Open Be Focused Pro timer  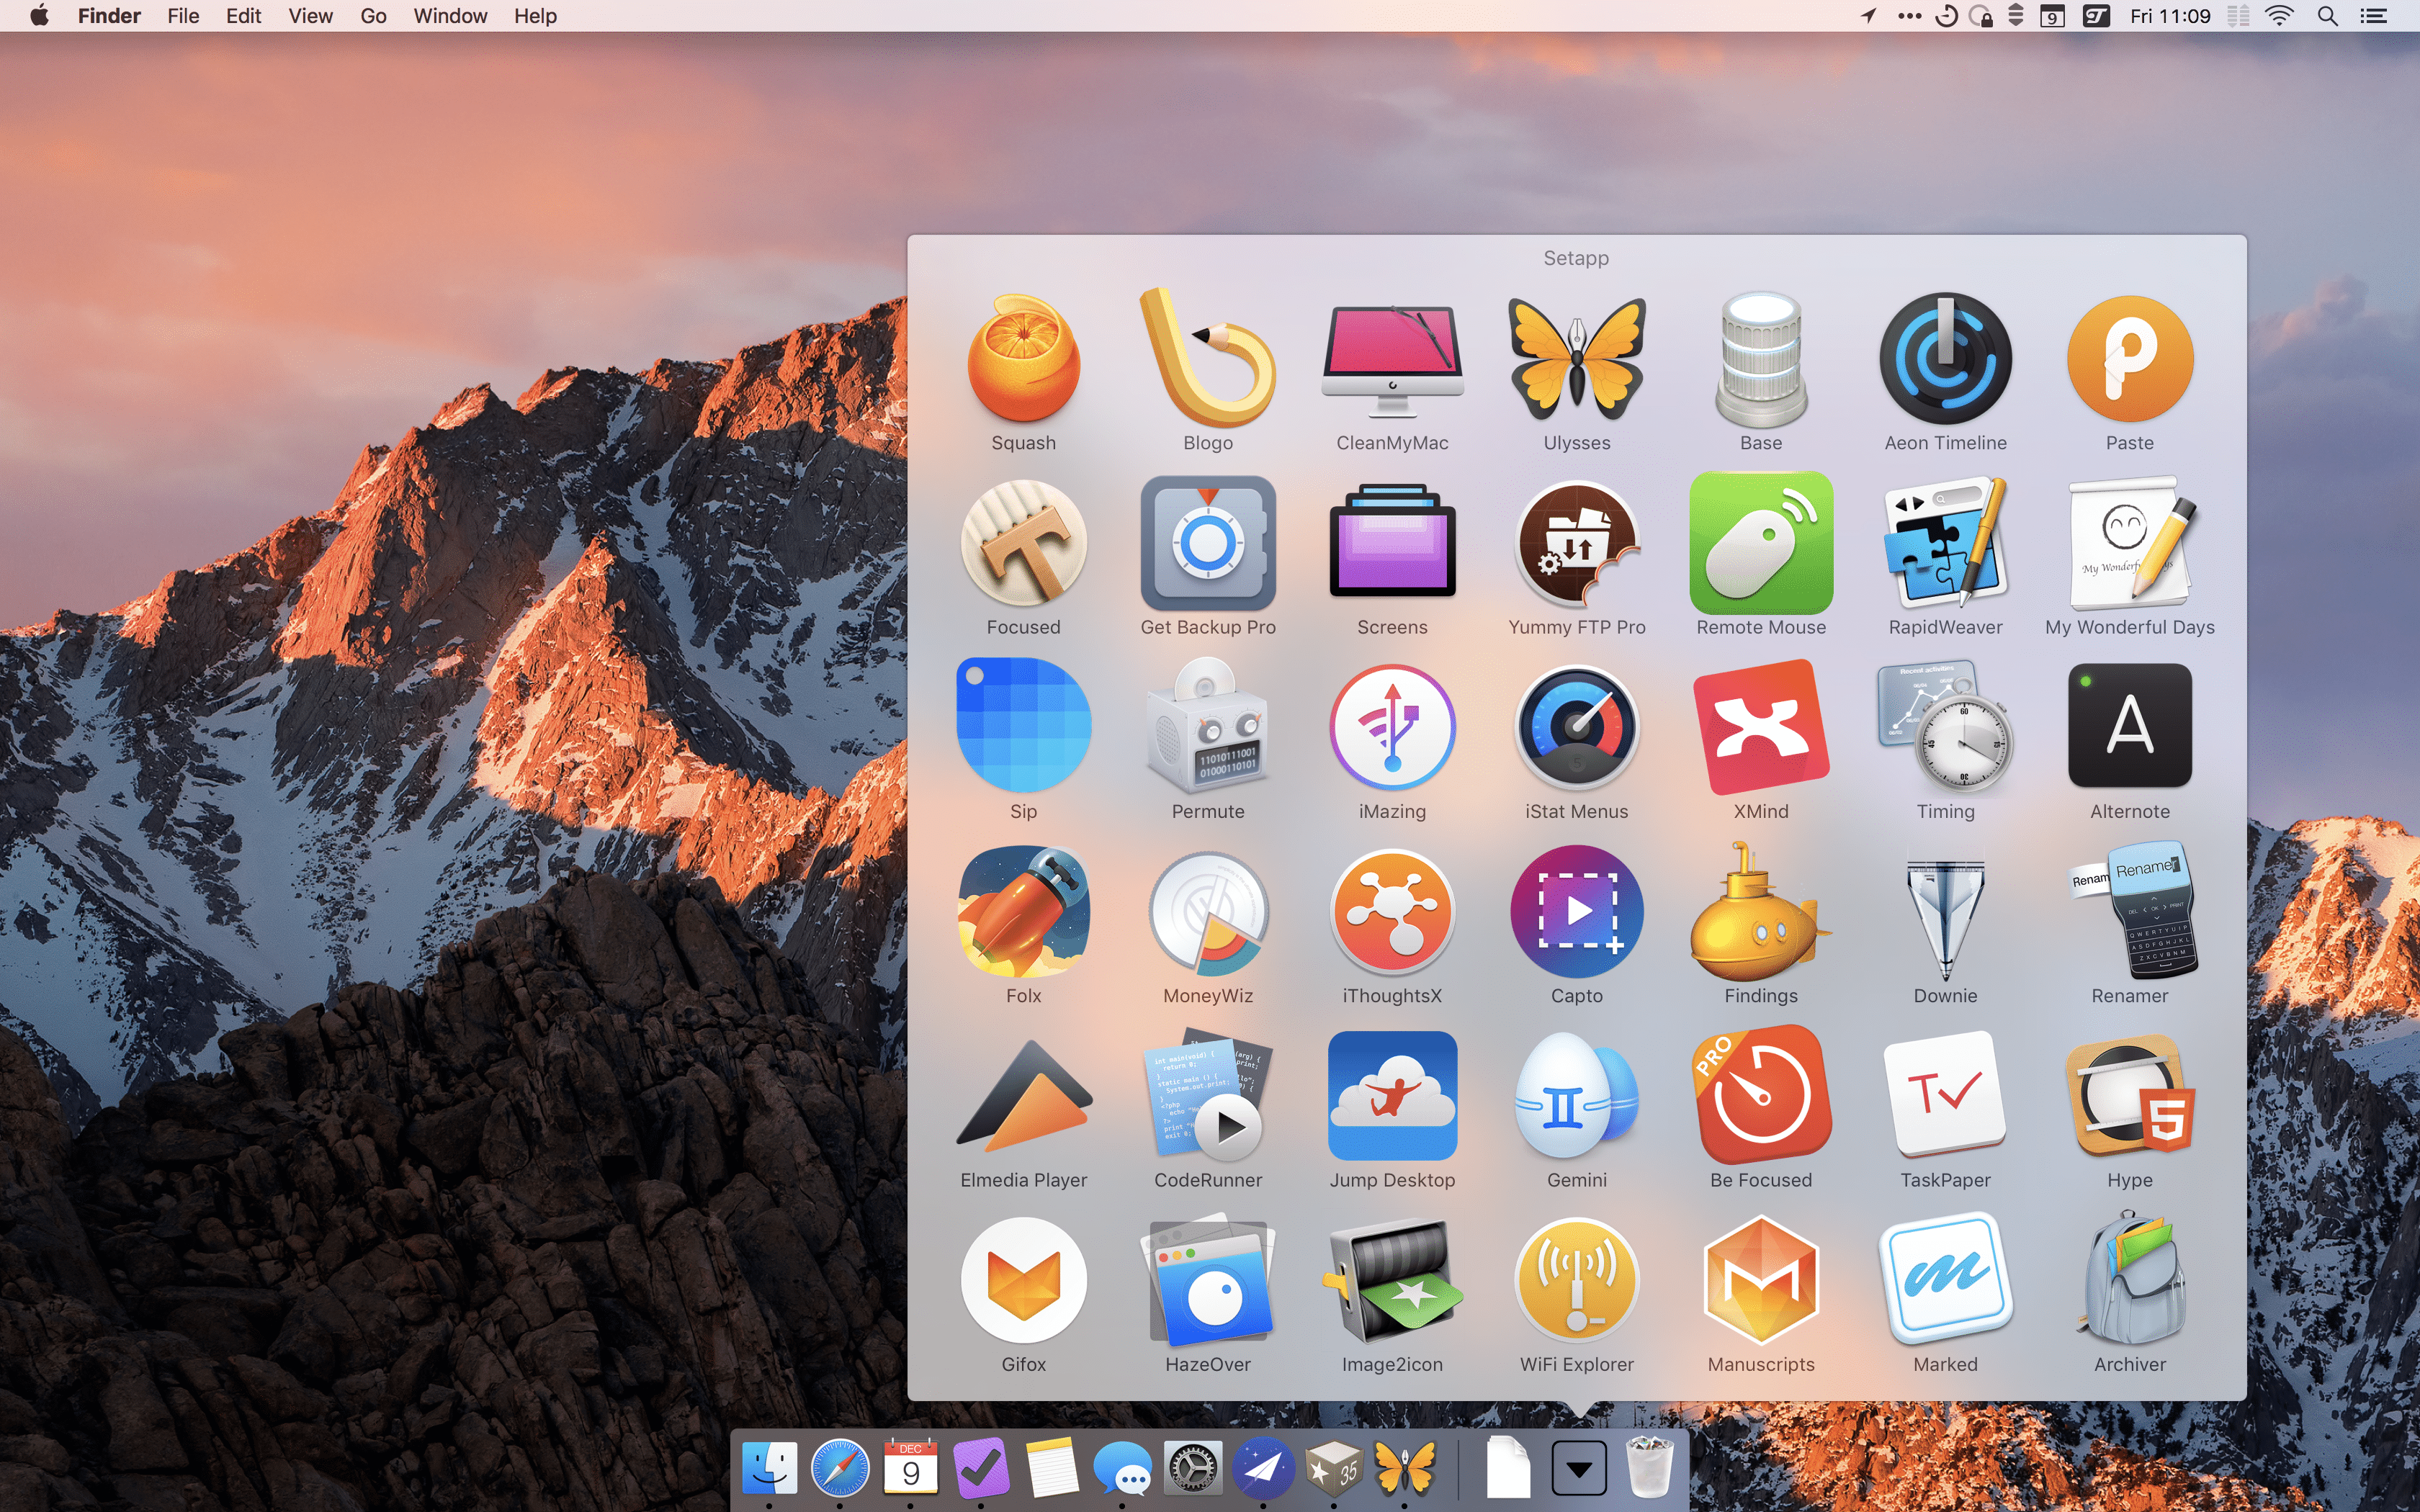pyautogui.click(x=1761, y=1095)
